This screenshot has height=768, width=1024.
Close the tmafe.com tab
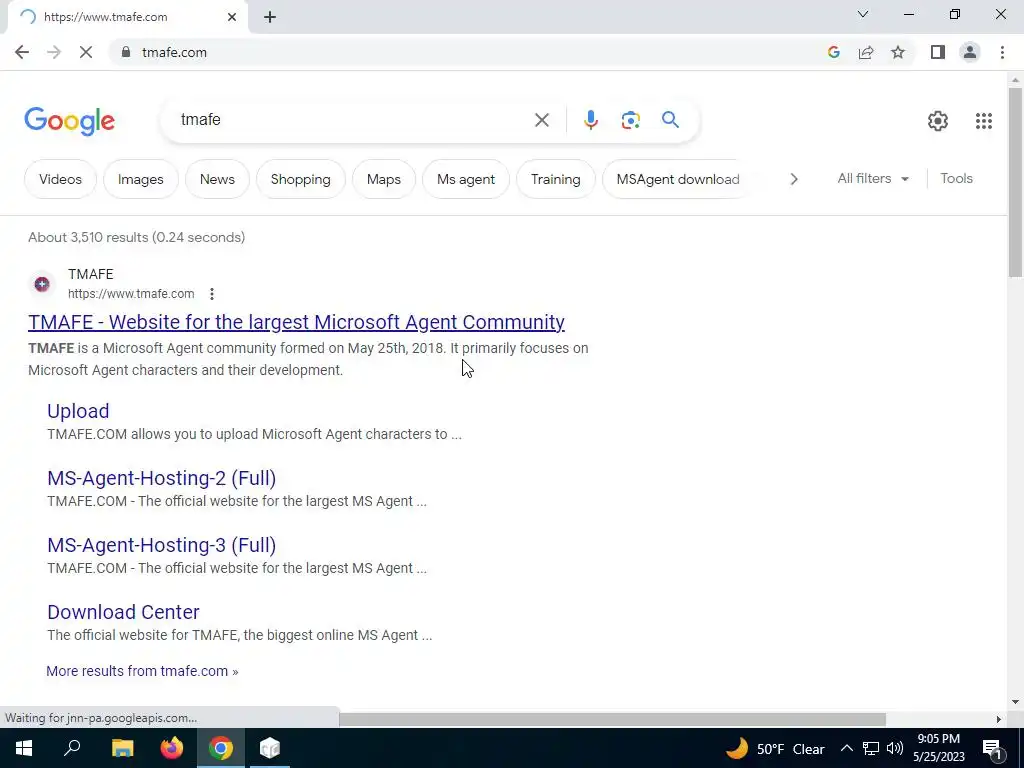pyautogui.click(x=232, y=17)
